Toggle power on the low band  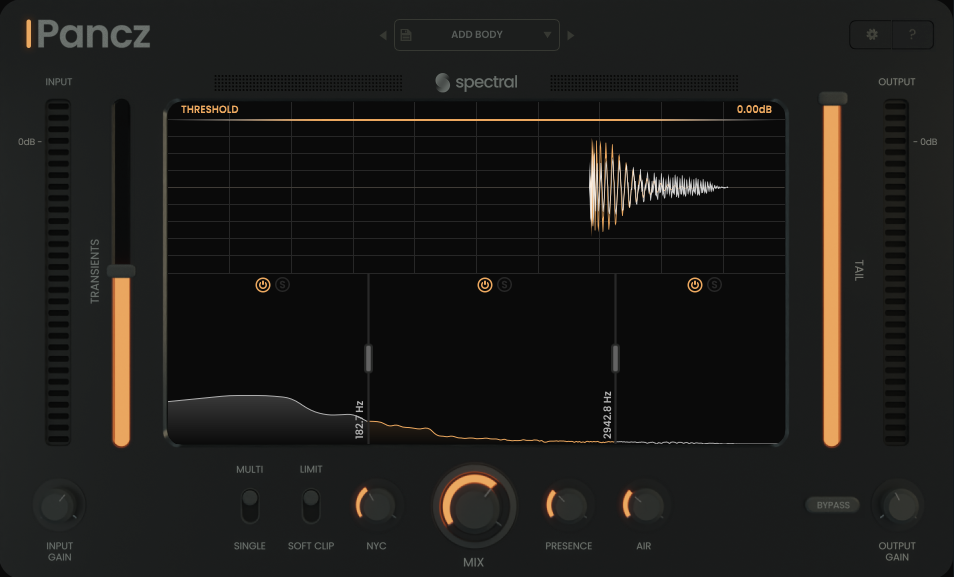[262, 285]
